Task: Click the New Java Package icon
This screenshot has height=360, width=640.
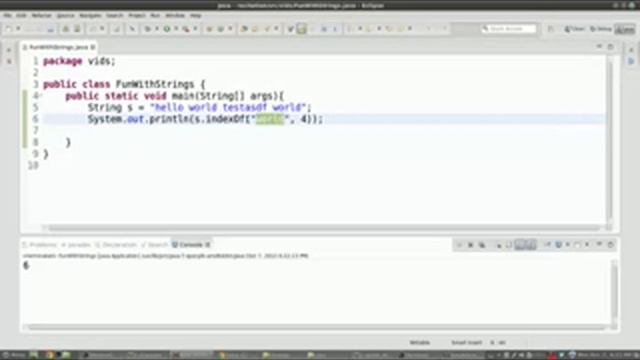Action: [x=209, y=29]
